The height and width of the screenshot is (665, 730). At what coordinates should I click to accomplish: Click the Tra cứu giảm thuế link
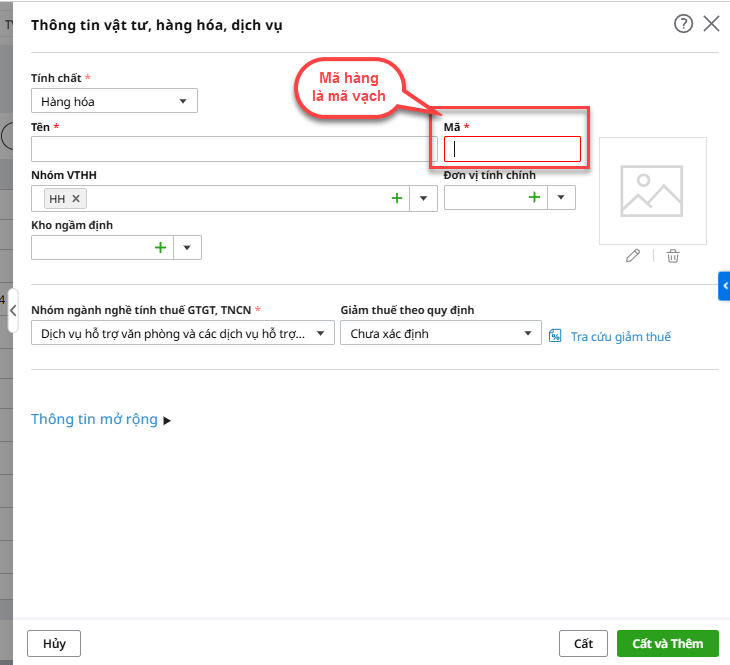click(x=620, y=337)
